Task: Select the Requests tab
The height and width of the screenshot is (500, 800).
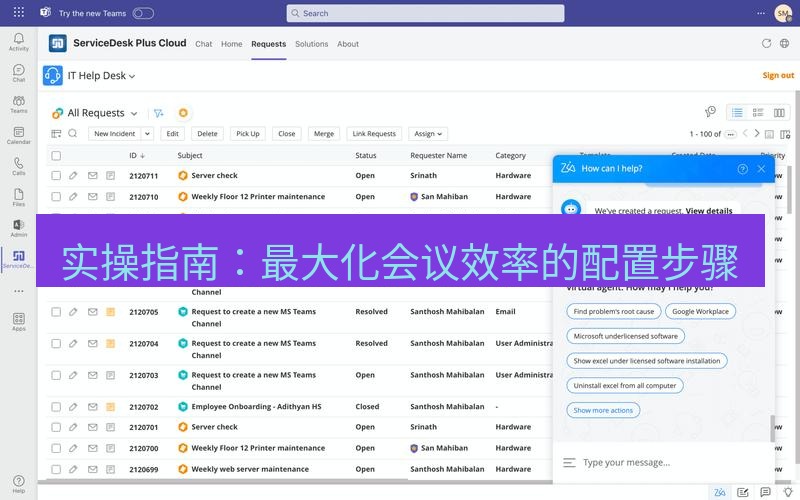Action: [x=268, y=44]
